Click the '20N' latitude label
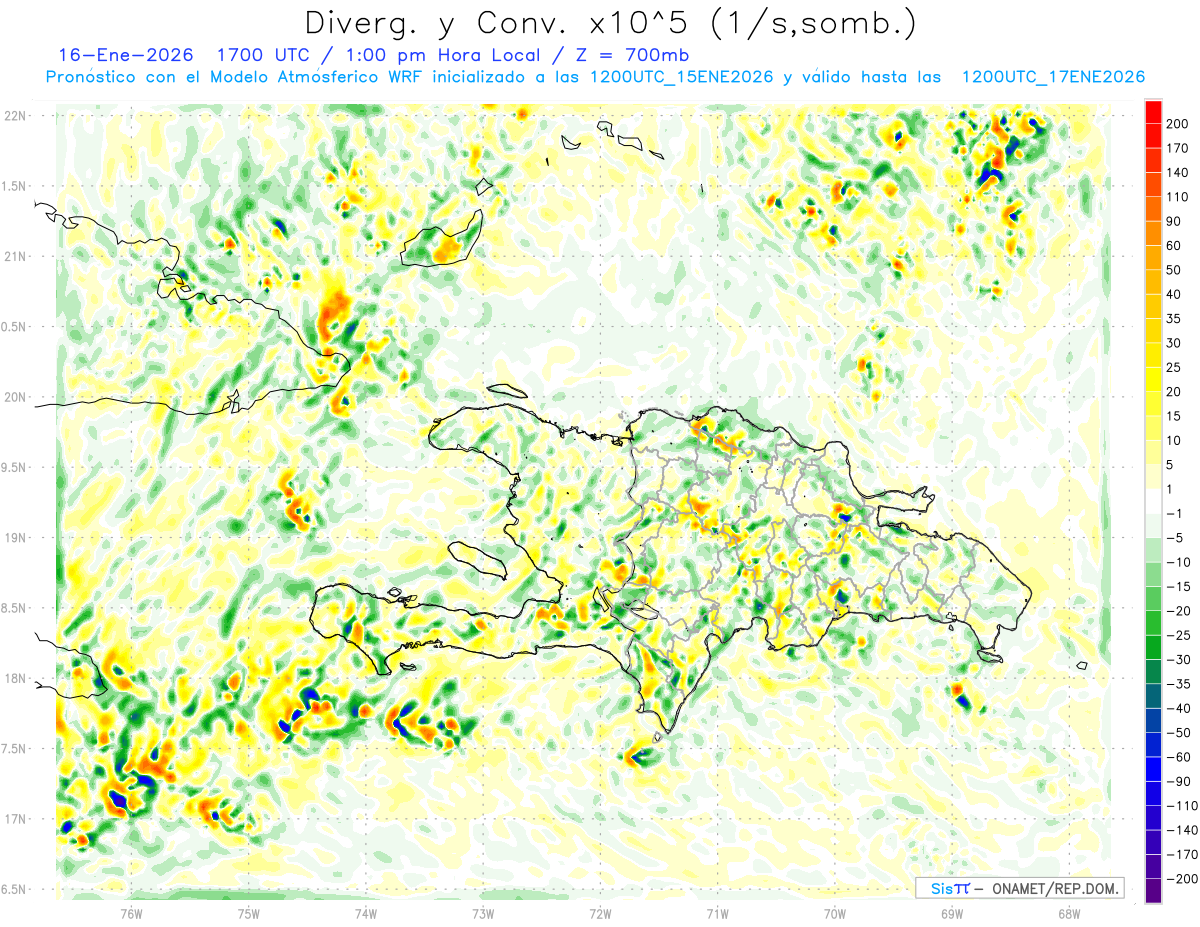1200x927 pixels. tap(14, 397)
